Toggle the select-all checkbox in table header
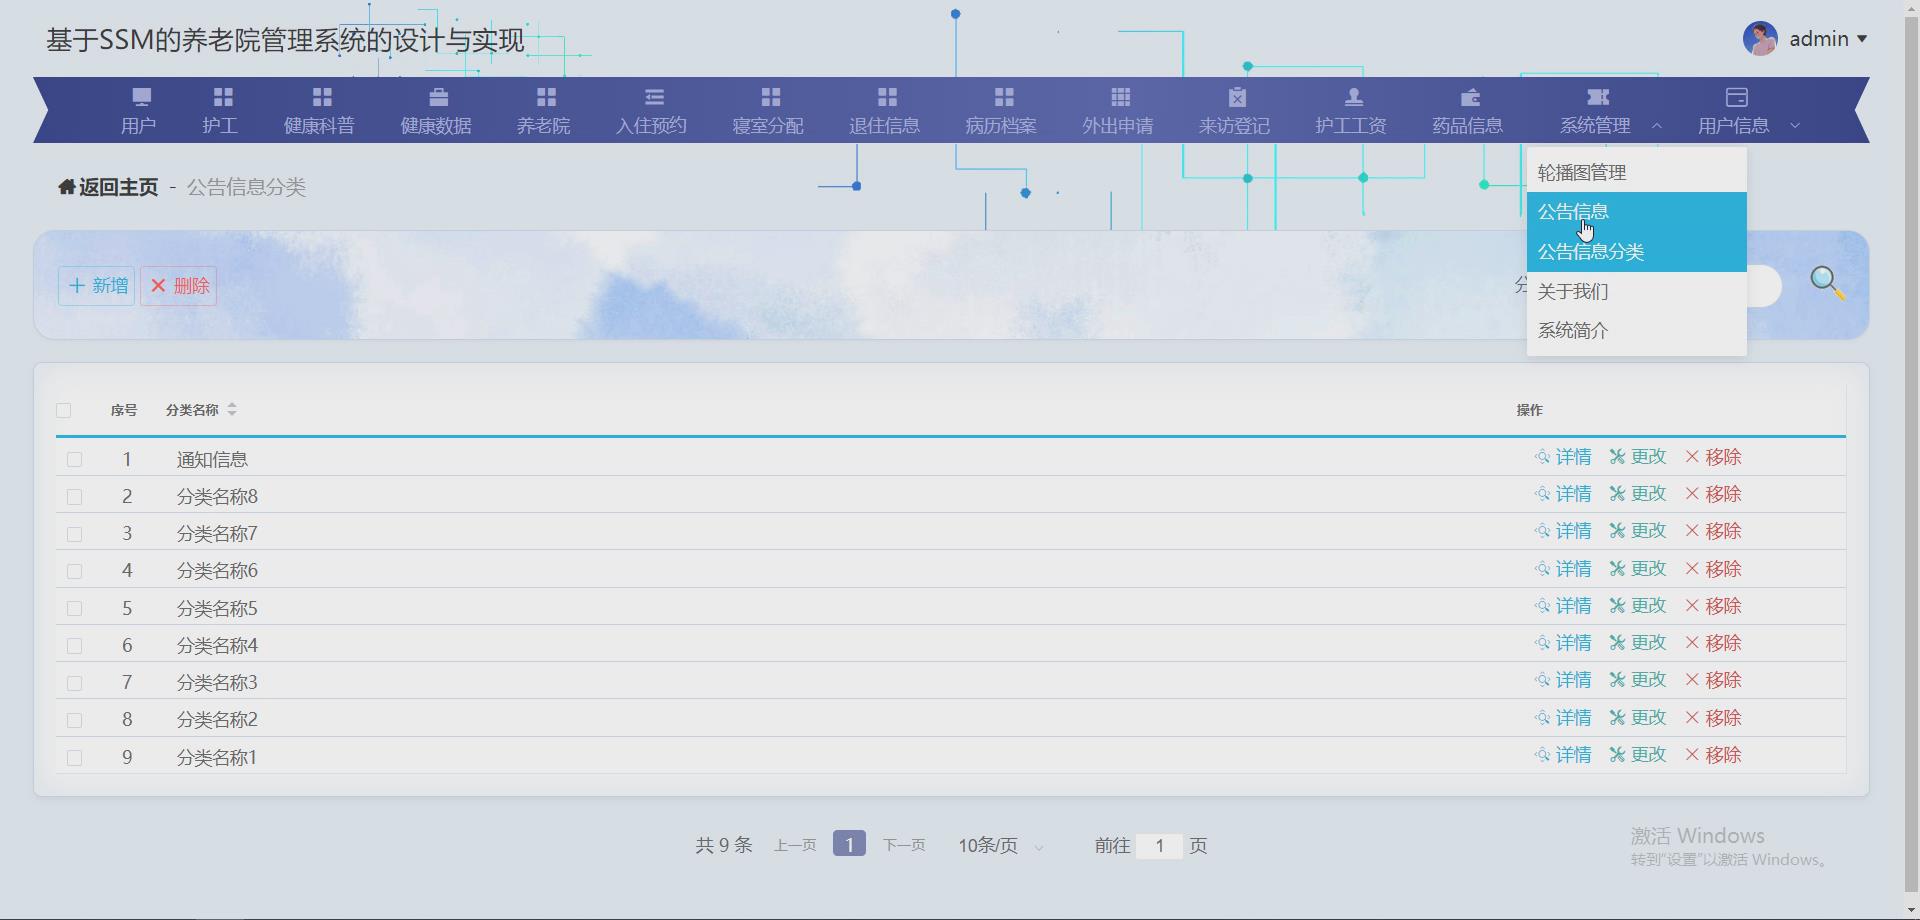 pos(64,410)
